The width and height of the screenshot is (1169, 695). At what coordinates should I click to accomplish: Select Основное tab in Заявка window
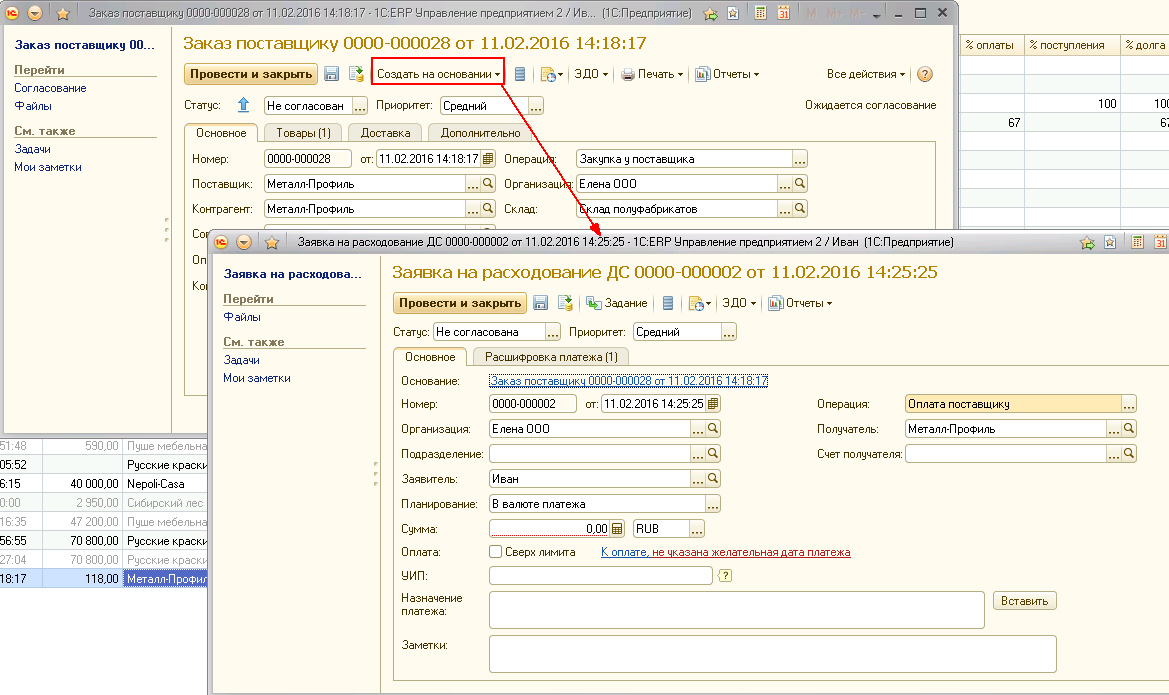point(430,356)
